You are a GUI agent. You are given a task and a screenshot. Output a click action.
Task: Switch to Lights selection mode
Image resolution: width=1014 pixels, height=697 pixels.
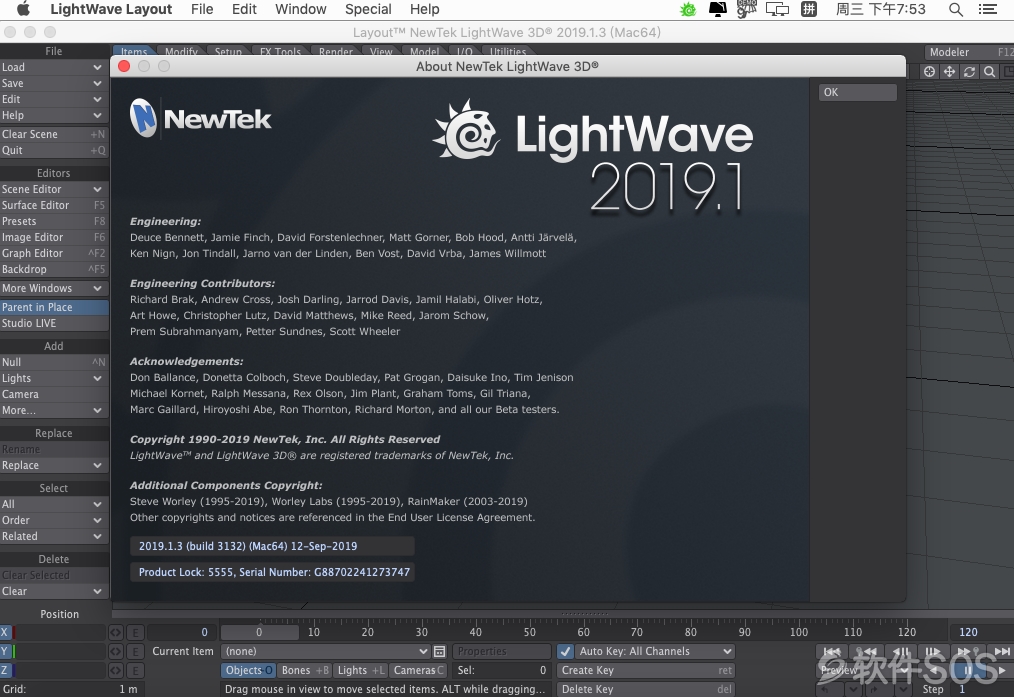[361, 670]
